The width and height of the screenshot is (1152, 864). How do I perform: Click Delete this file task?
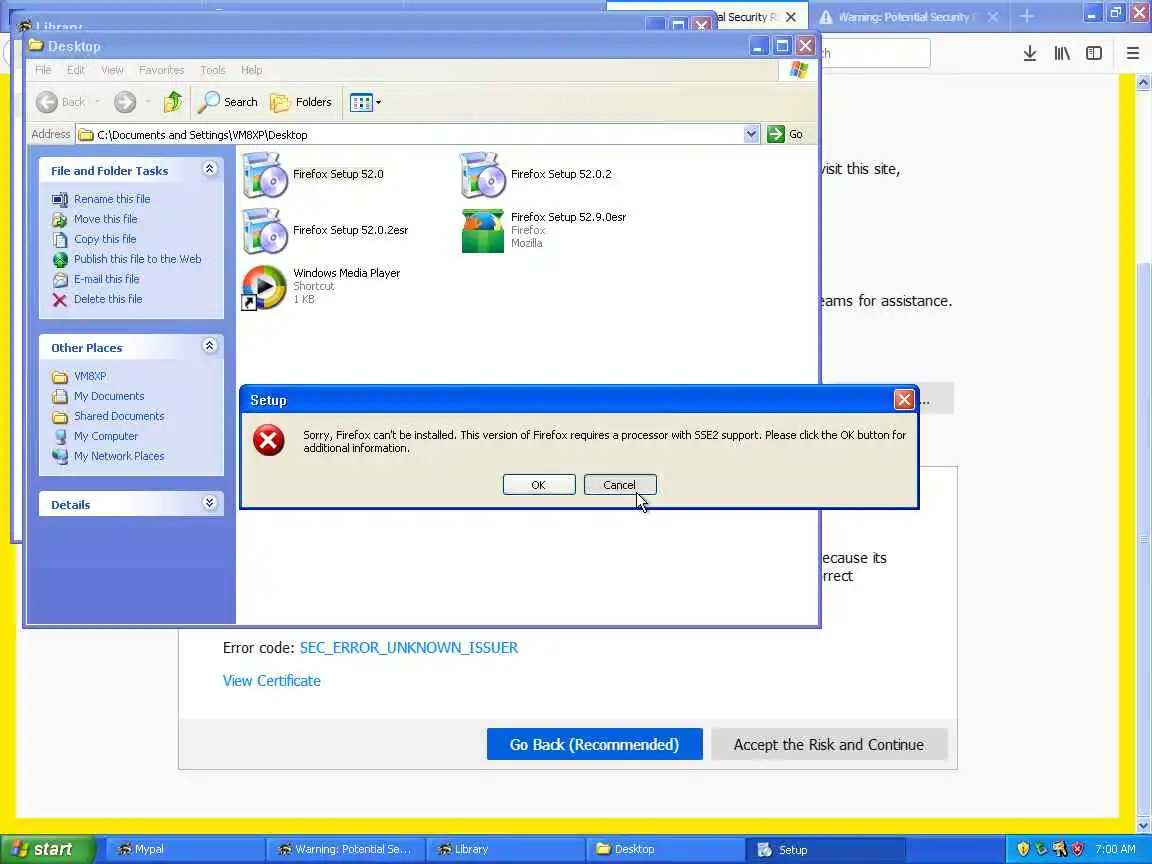point(108,299)
